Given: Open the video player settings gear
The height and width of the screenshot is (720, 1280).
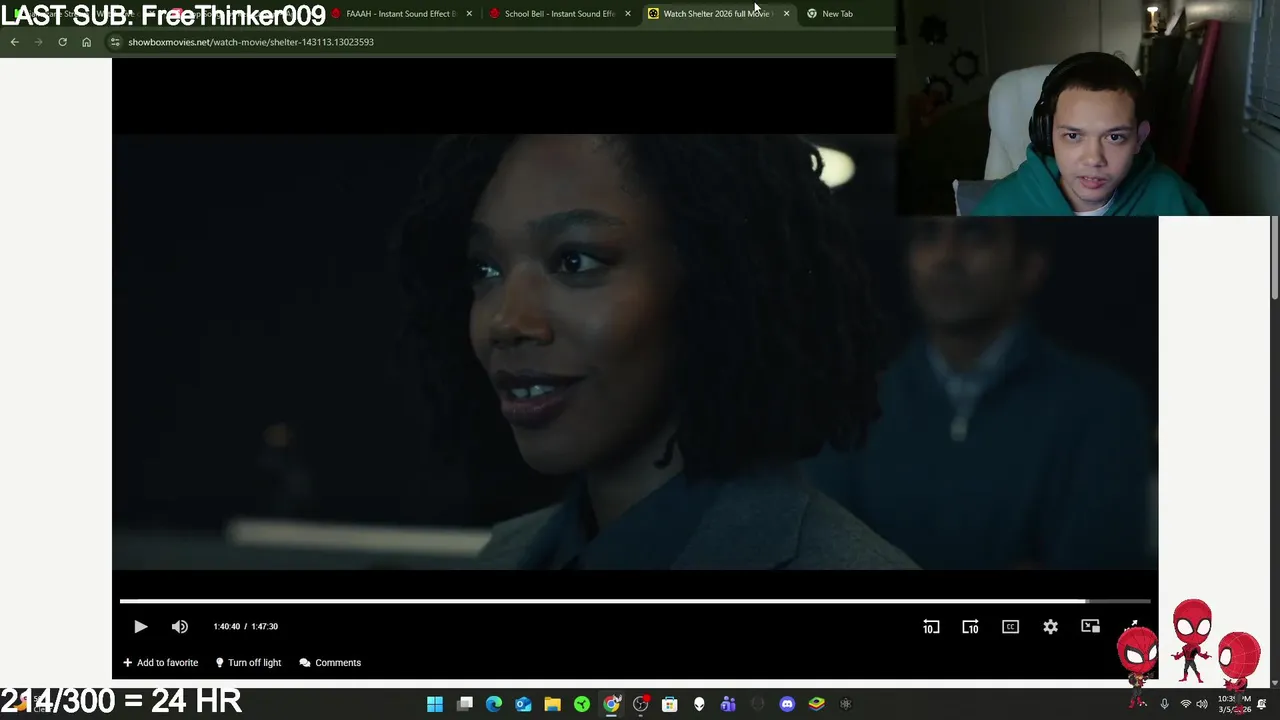Looking at the screenshot, I should point(1050,626).
